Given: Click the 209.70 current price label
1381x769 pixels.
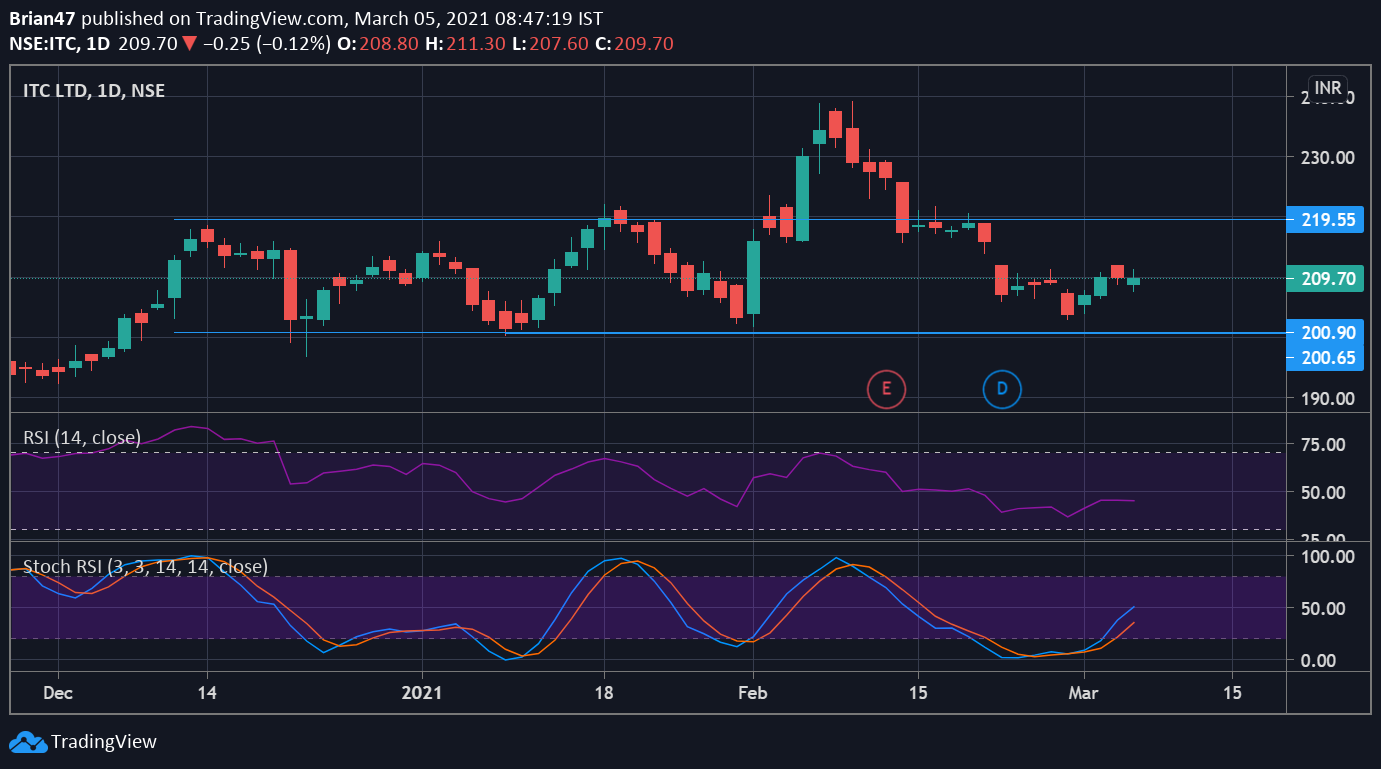Looking at the screenshot, I should tap(1325, 279).
